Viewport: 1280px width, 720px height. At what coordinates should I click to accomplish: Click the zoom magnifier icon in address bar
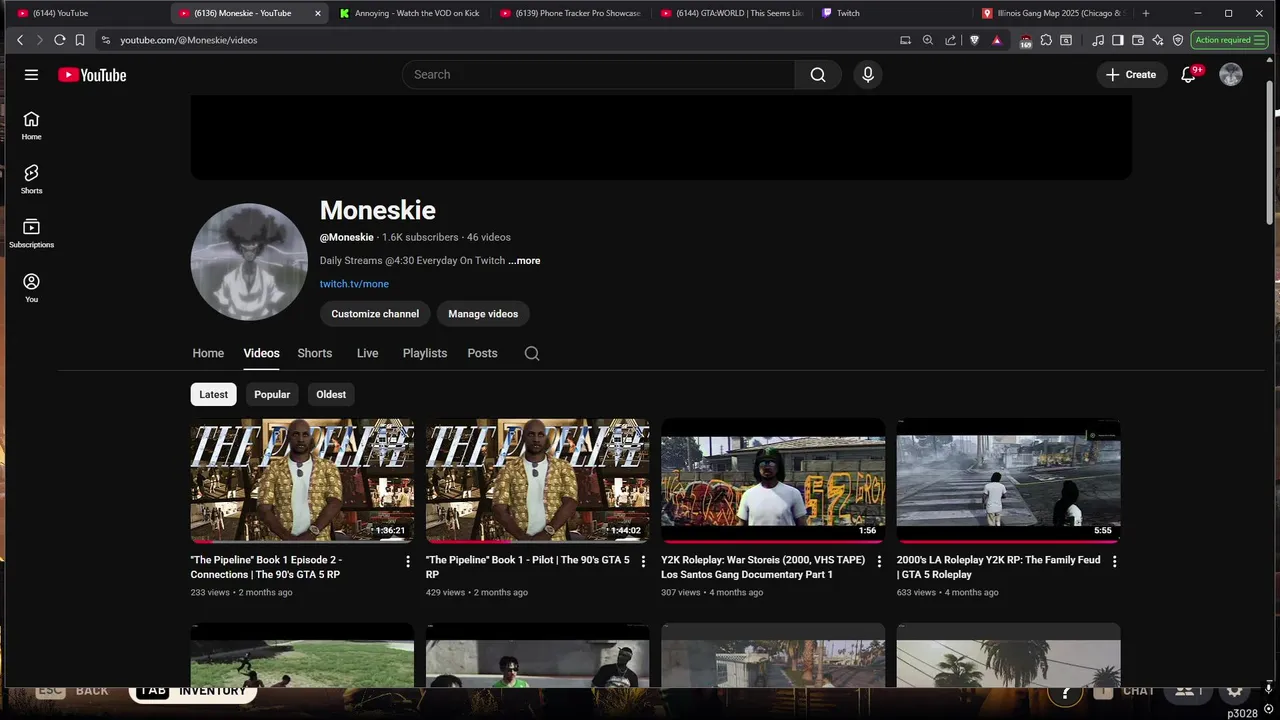click(928, 40)
